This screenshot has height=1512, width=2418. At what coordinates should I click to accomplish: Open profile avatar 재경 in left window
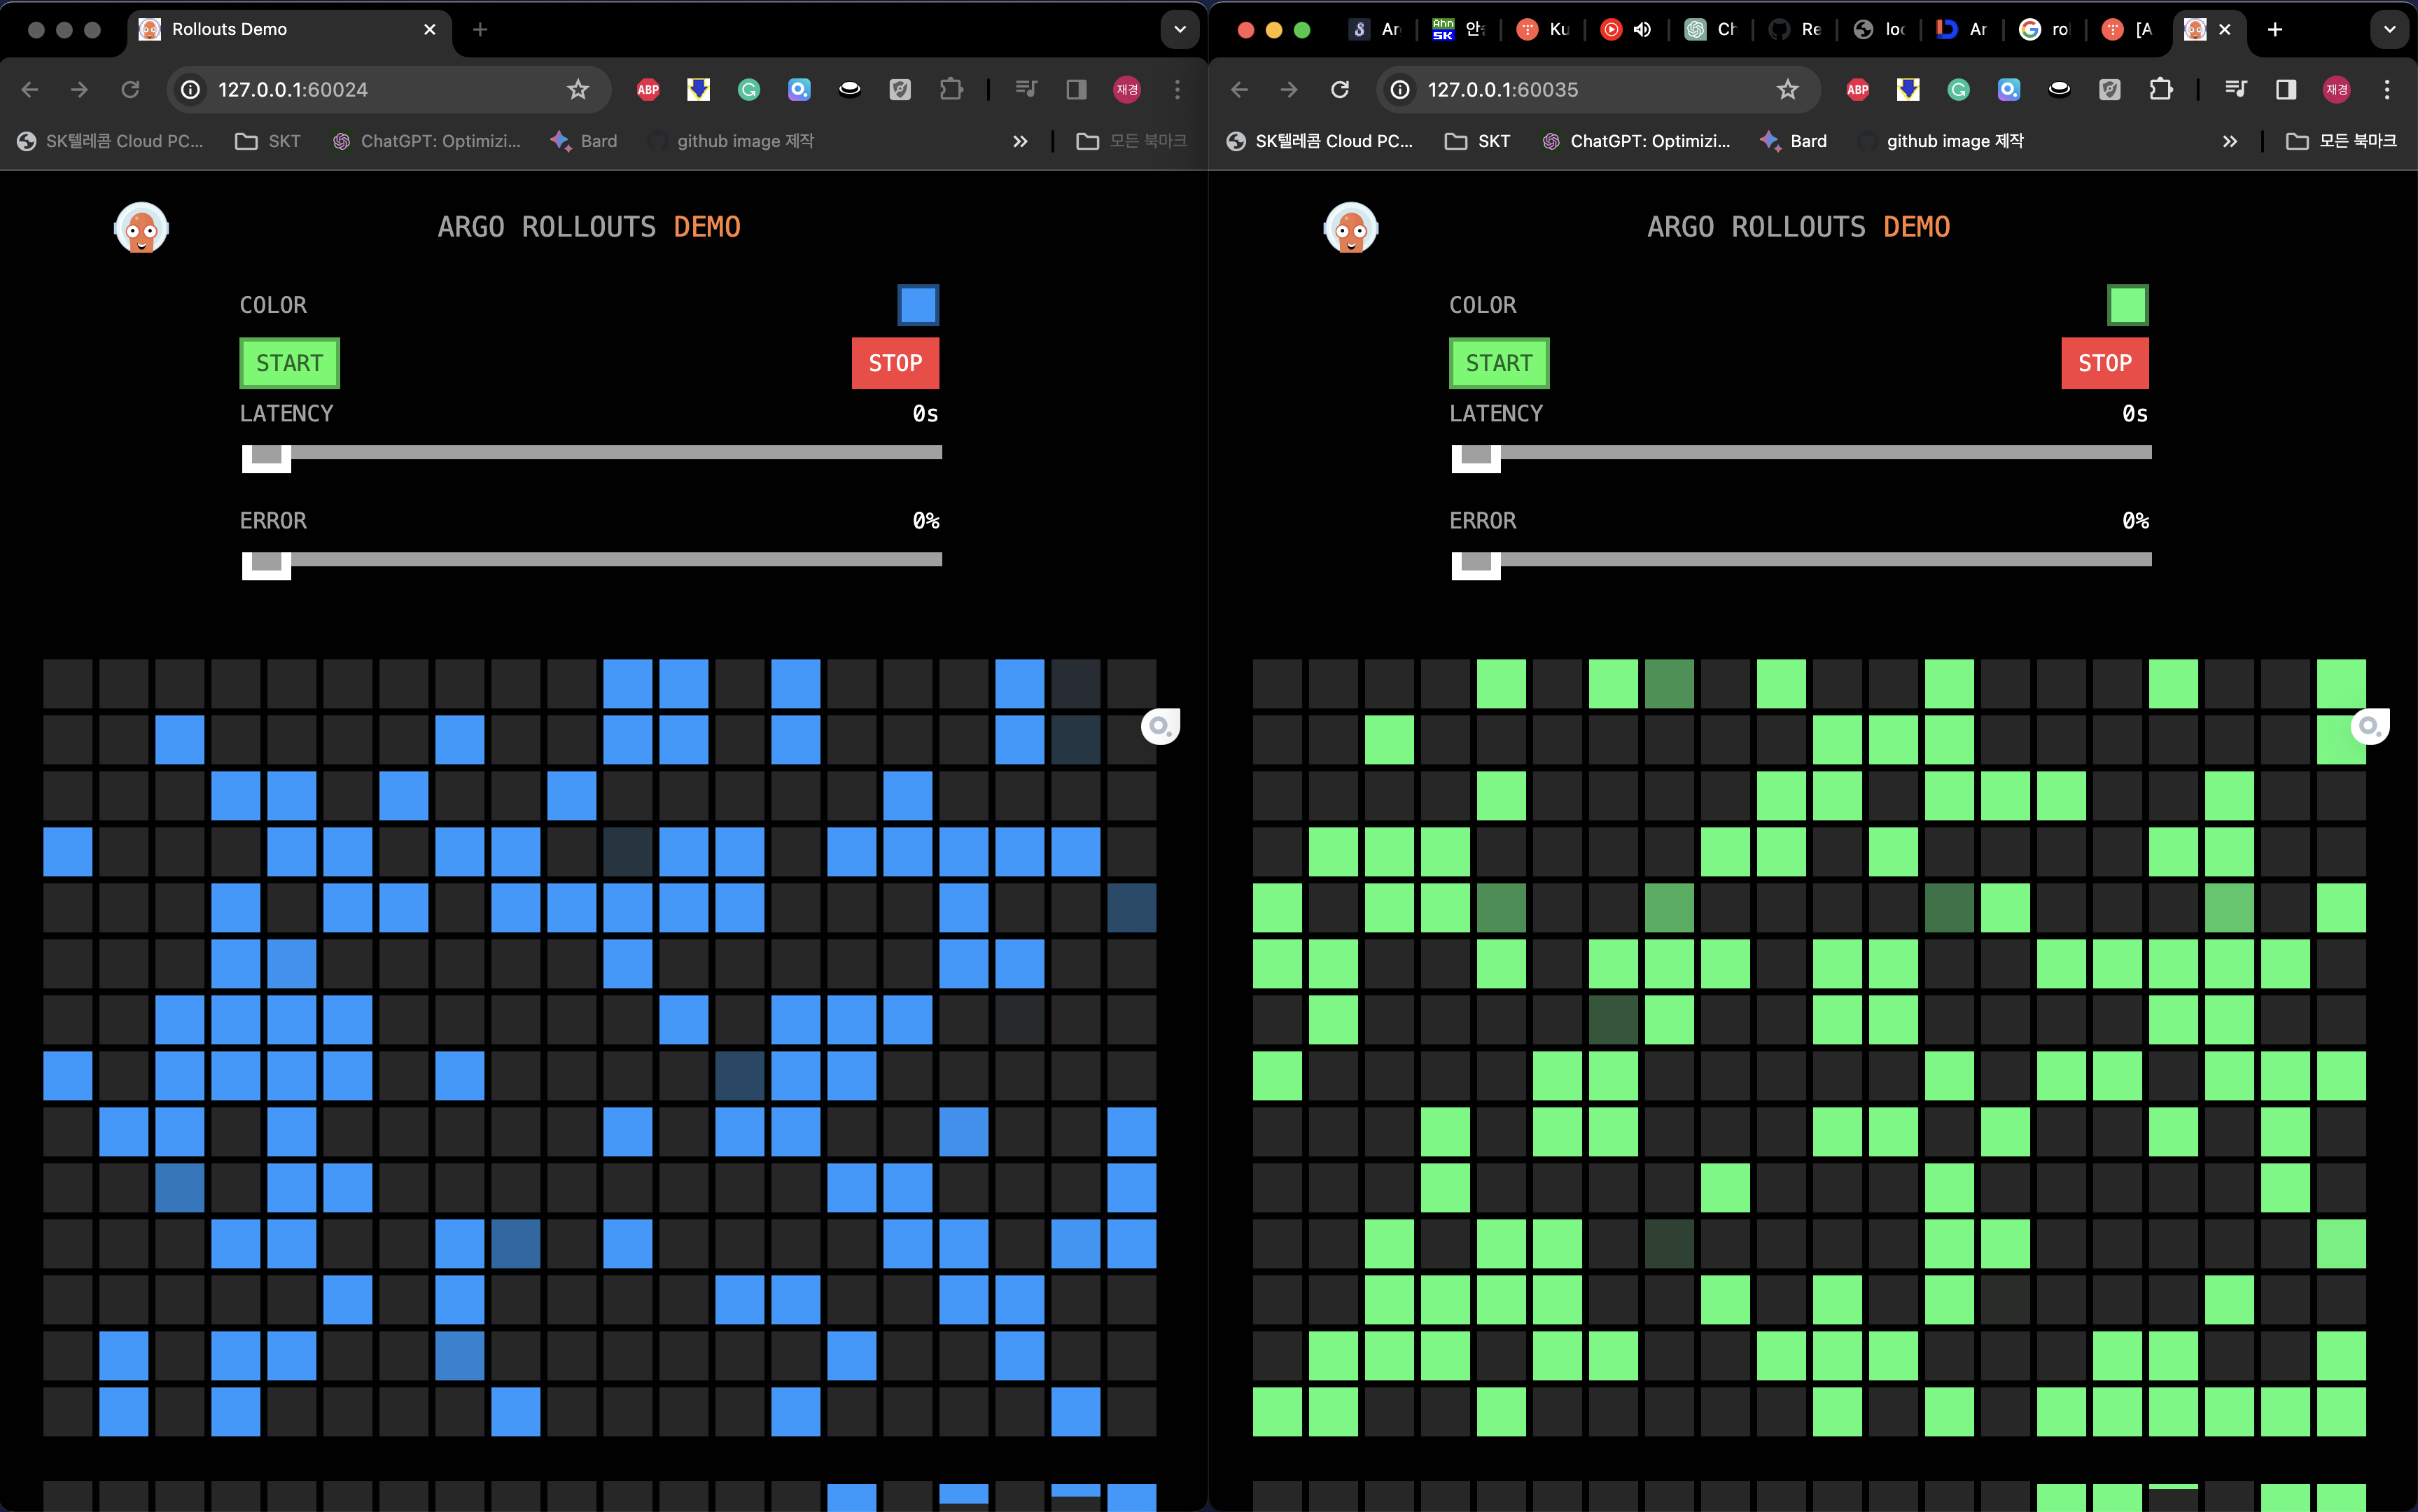pyautogui.click(x=1127, y=90)
